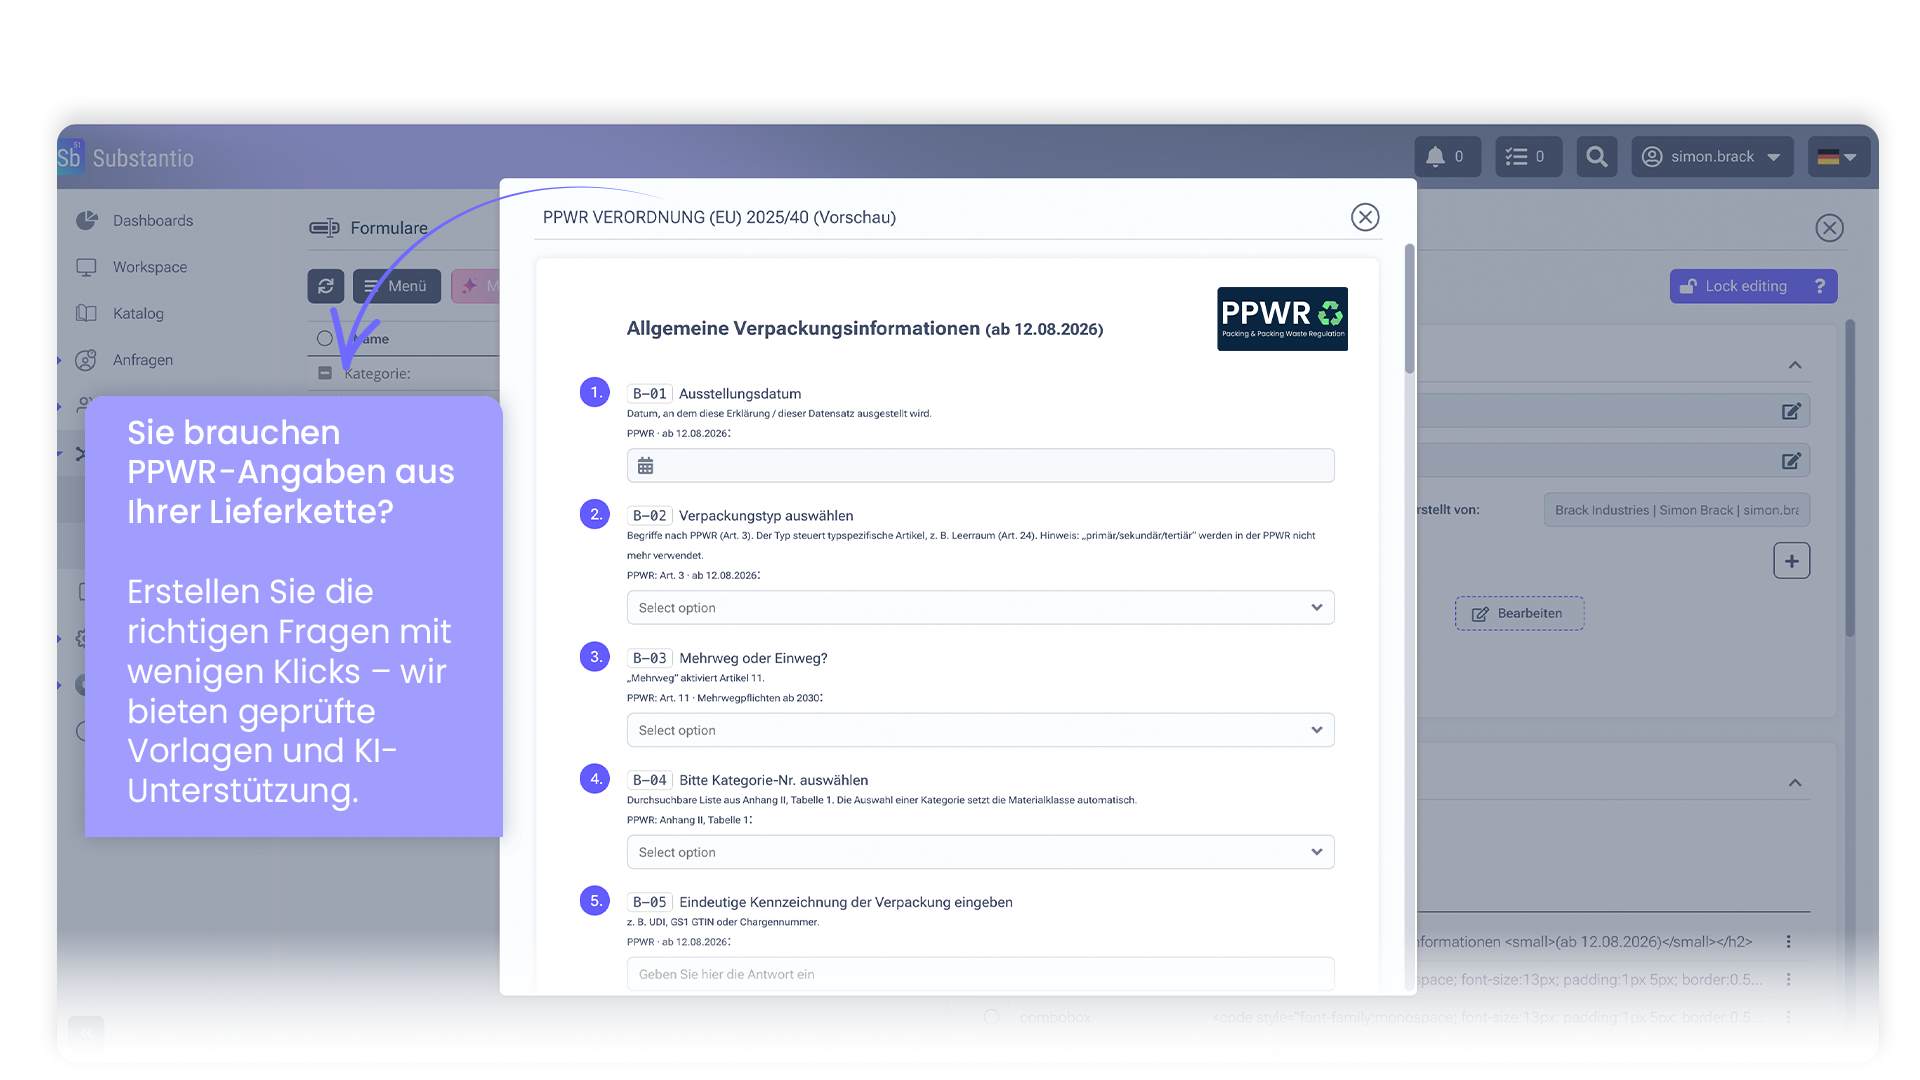Click the Formulare heading icon
This screenshot has width=1920, height=1080.
tap(324, 228)
